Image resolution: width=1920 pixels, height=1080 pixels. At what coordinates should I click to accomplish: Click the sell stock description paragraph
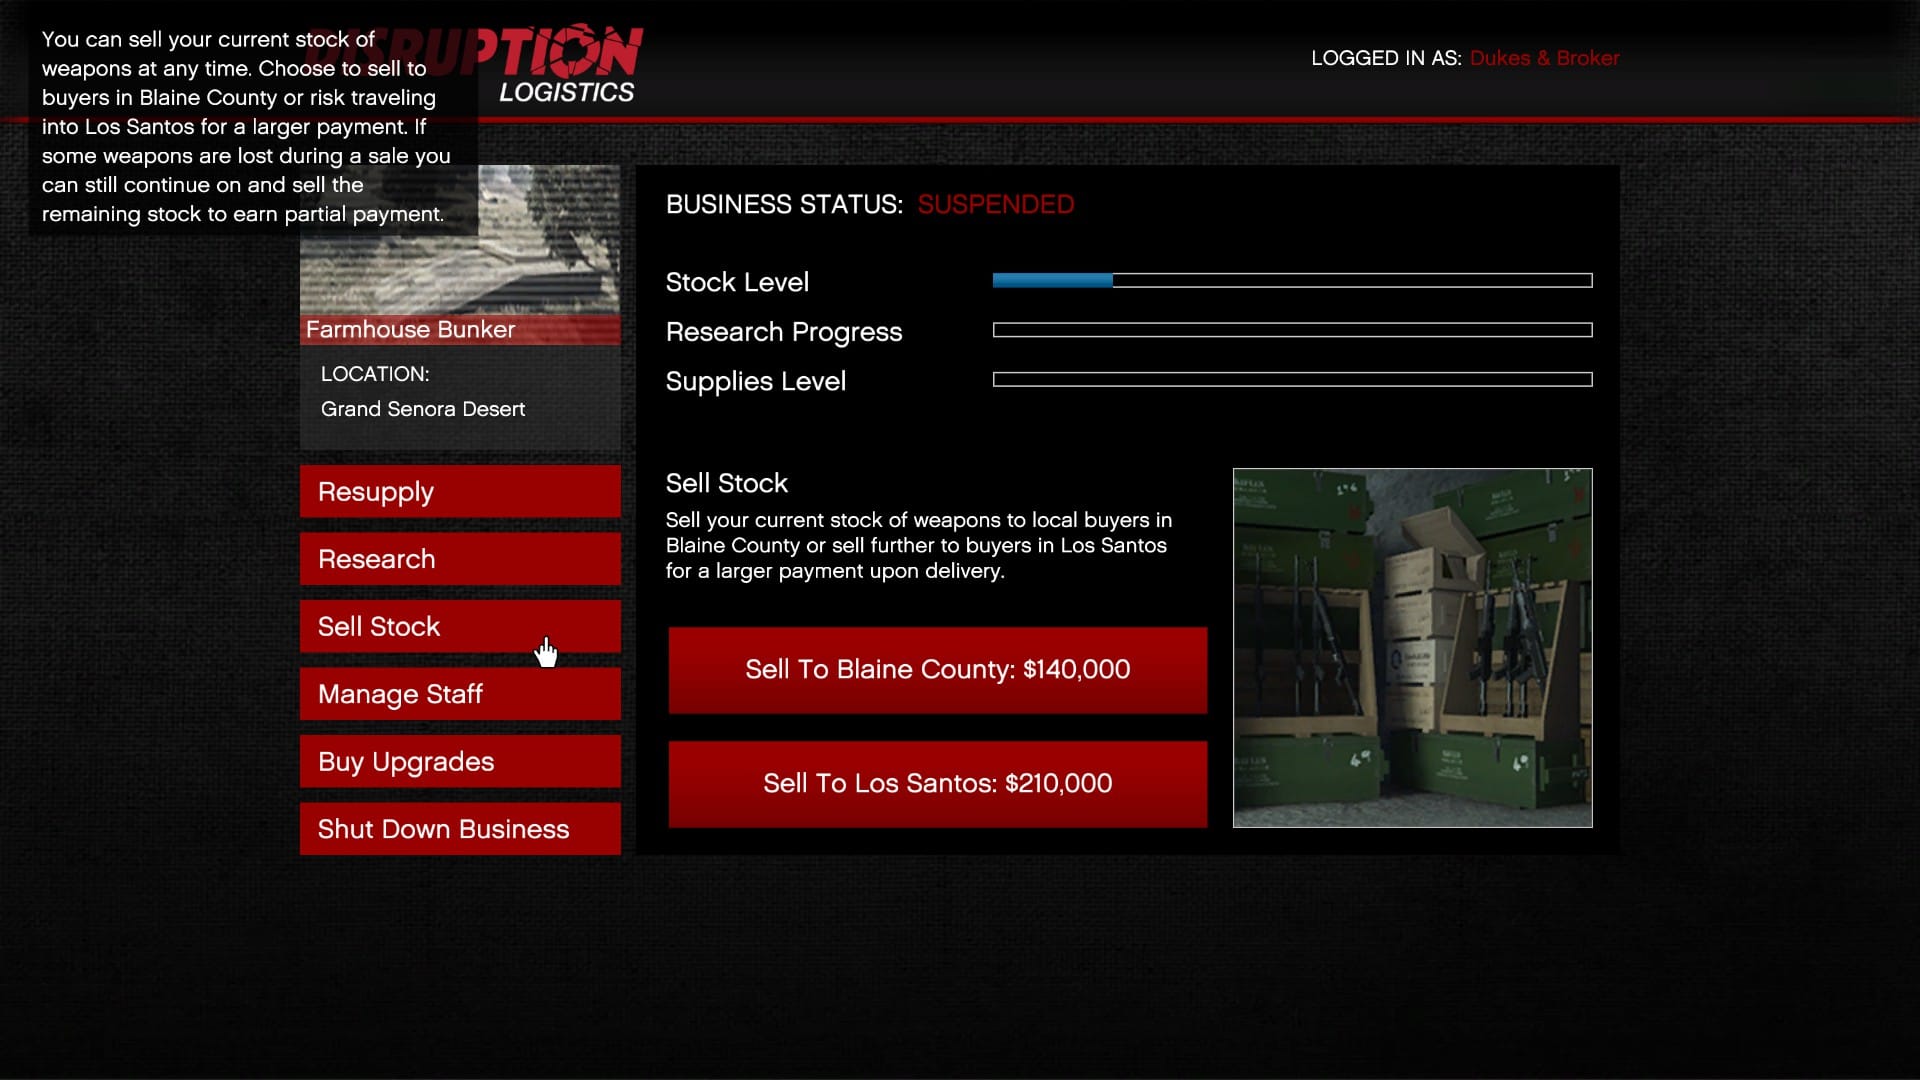coord(919,545)
